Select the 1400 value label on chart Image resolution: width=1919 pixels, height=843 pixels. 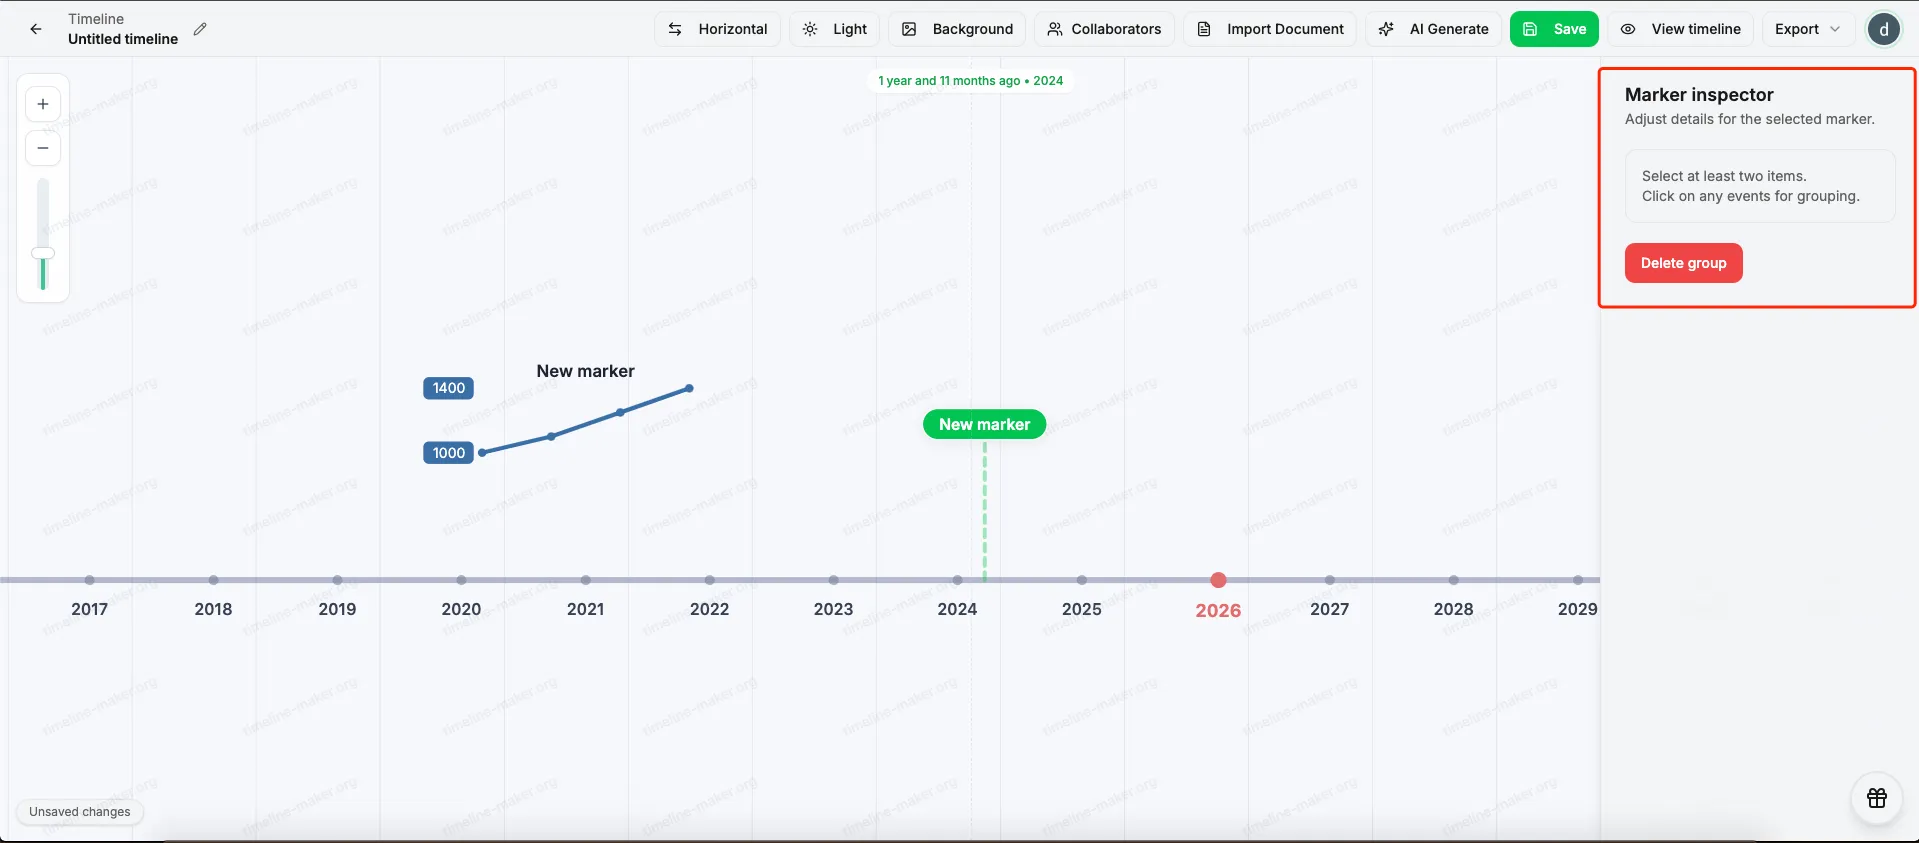point(448,388)
